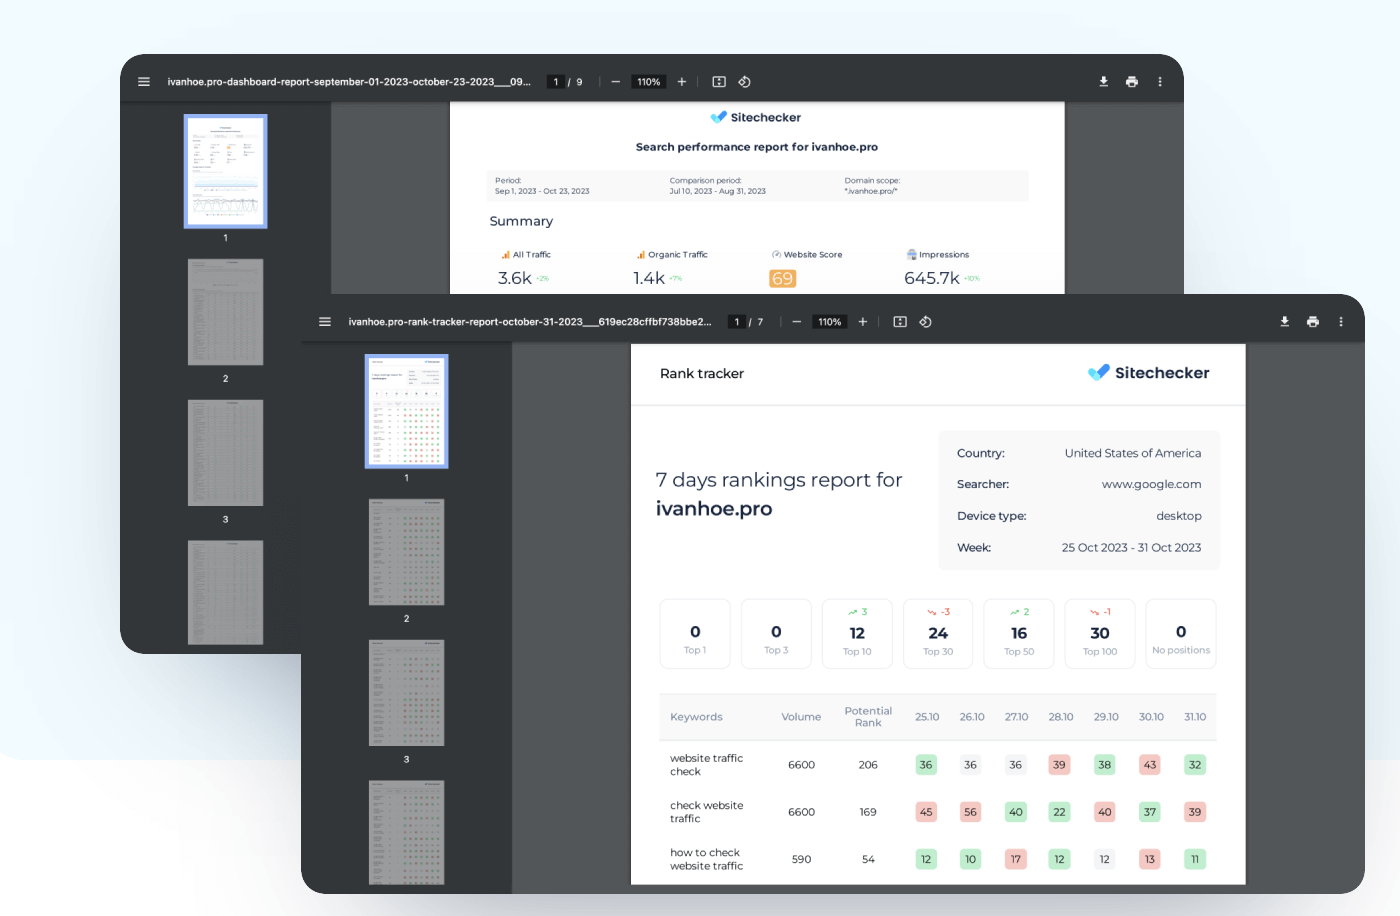Screen dimensions: 1400x916
Task: Click page number field in dashboard viewer
Action: (x=556, y=82)
